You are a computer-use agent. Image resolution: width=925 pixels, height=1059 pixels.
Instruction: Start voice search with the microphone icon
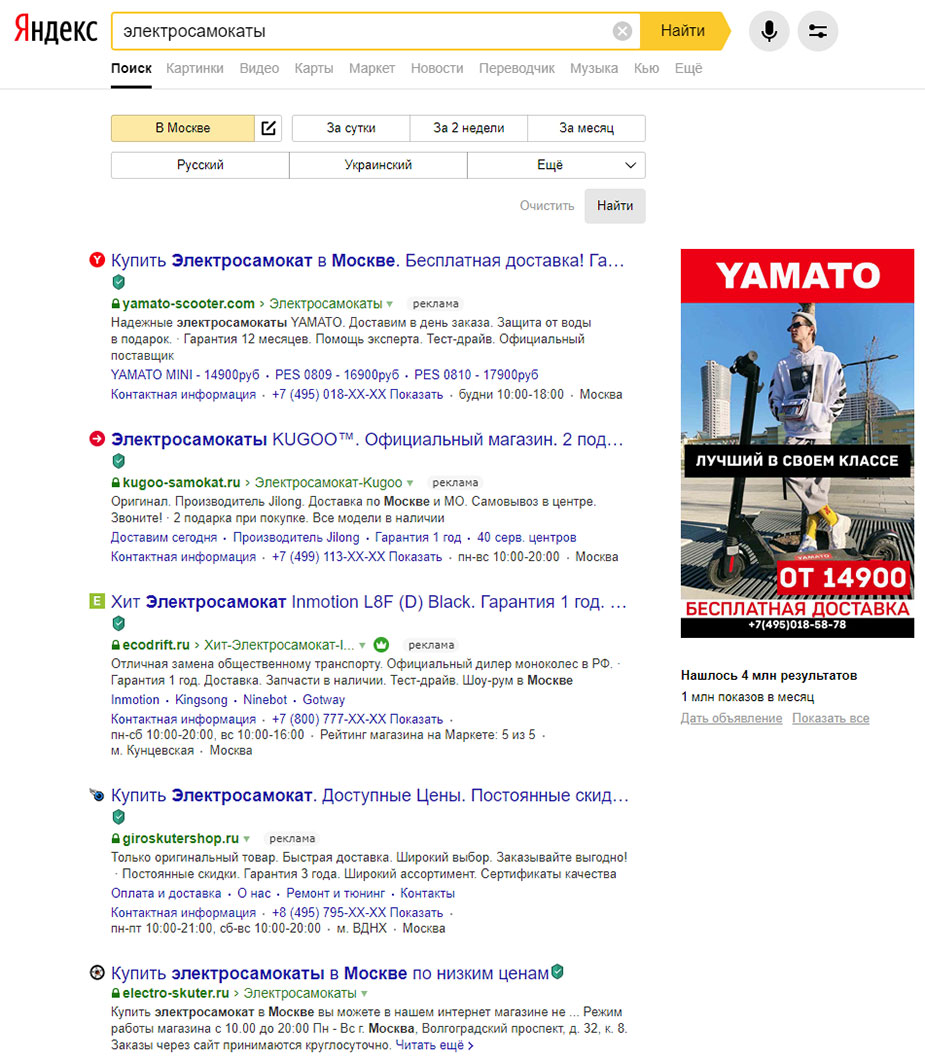[768, 31]
